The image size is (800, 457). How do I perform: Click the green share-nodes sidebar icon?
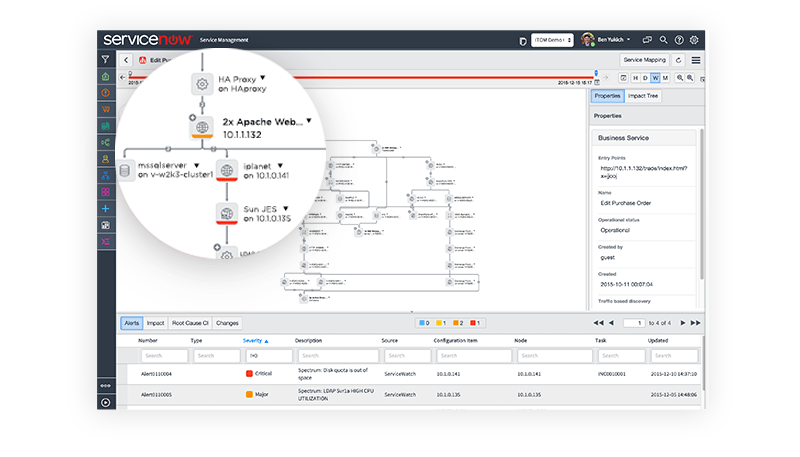point(106,142)
